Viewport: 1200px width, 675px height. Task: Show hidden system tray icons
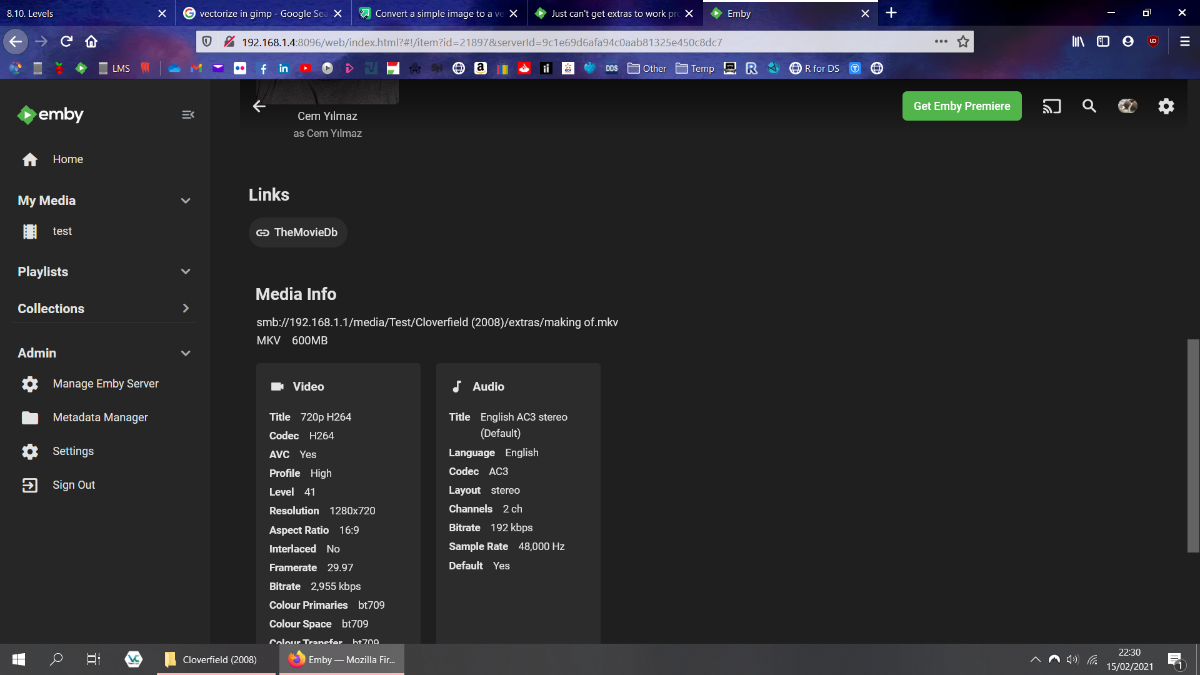(x=1035, y=660)
